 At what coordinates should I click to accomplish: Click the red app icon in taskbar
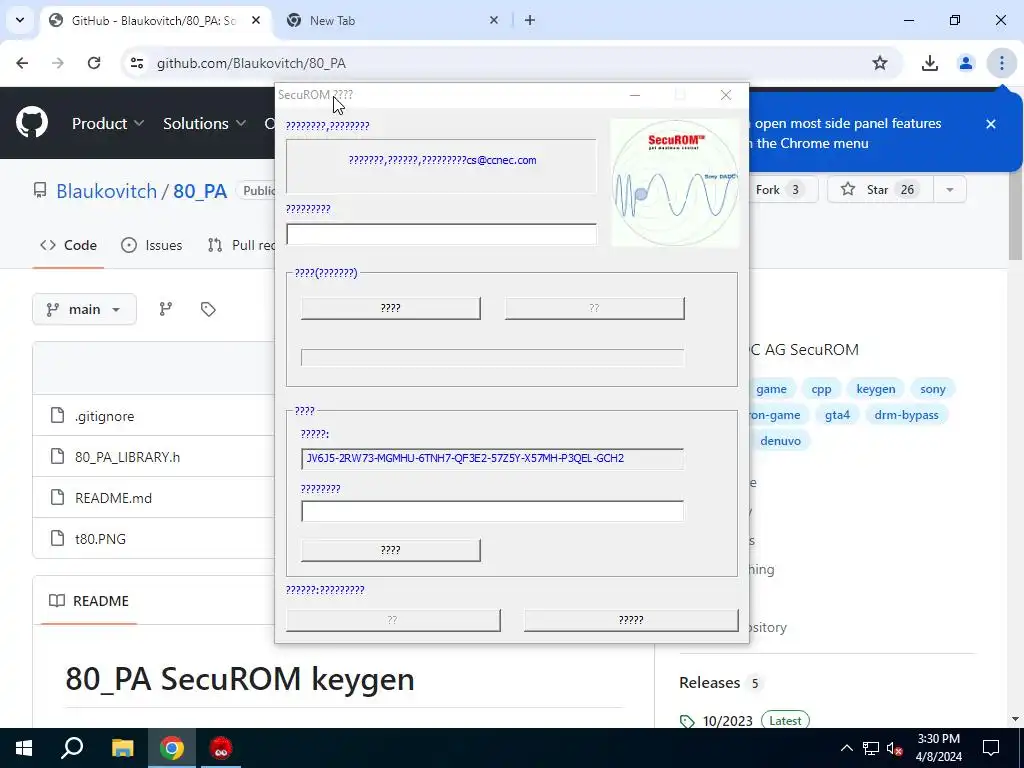221,748
